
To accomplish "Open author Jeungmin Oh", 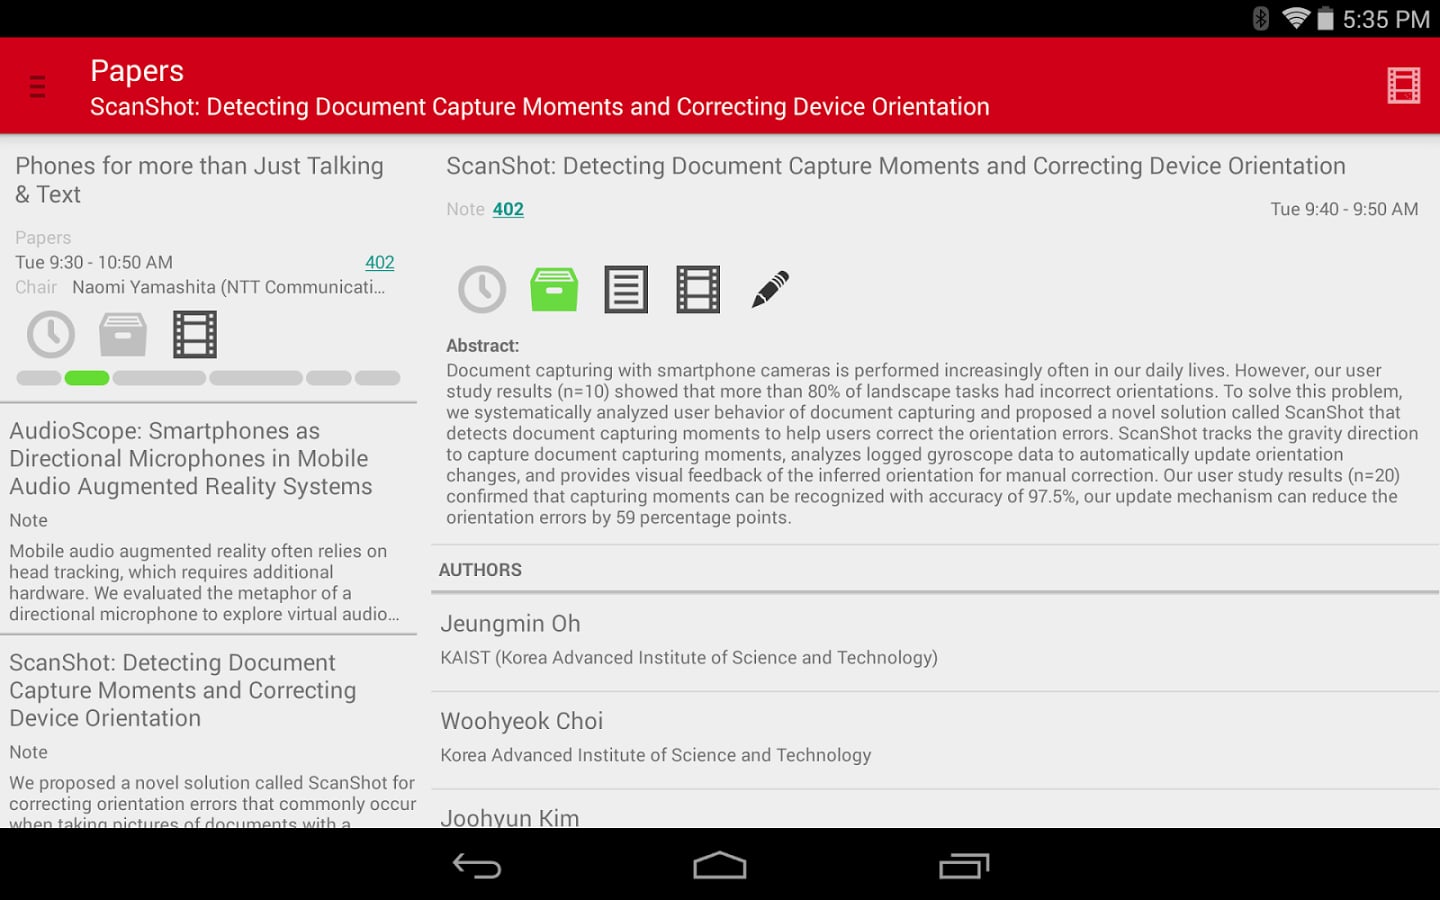I will coord(935,642).
